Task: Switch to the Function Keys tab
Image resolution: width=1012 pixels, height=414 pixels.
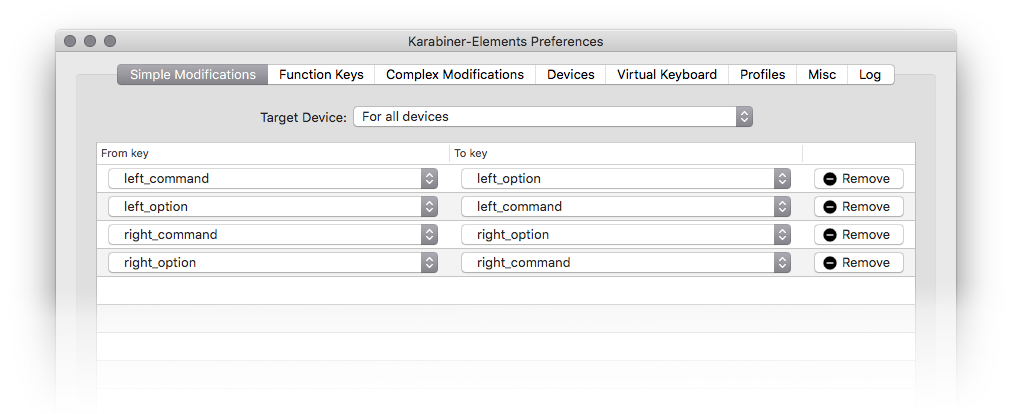Action: point(321,75)
